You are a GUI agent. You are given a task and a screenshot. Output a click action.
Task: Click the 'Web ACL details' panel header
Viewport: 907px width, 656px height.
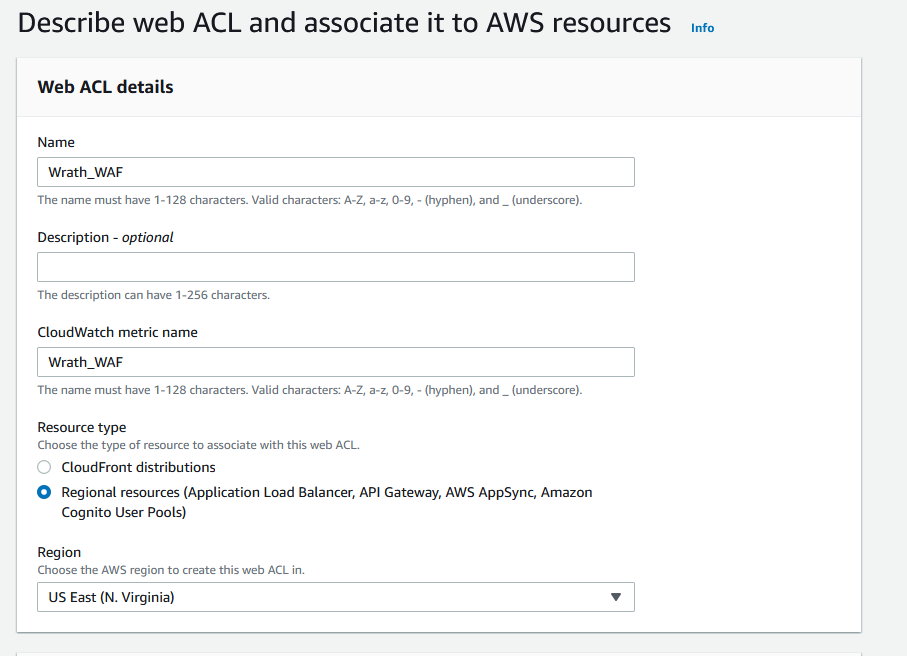[105, 87]
